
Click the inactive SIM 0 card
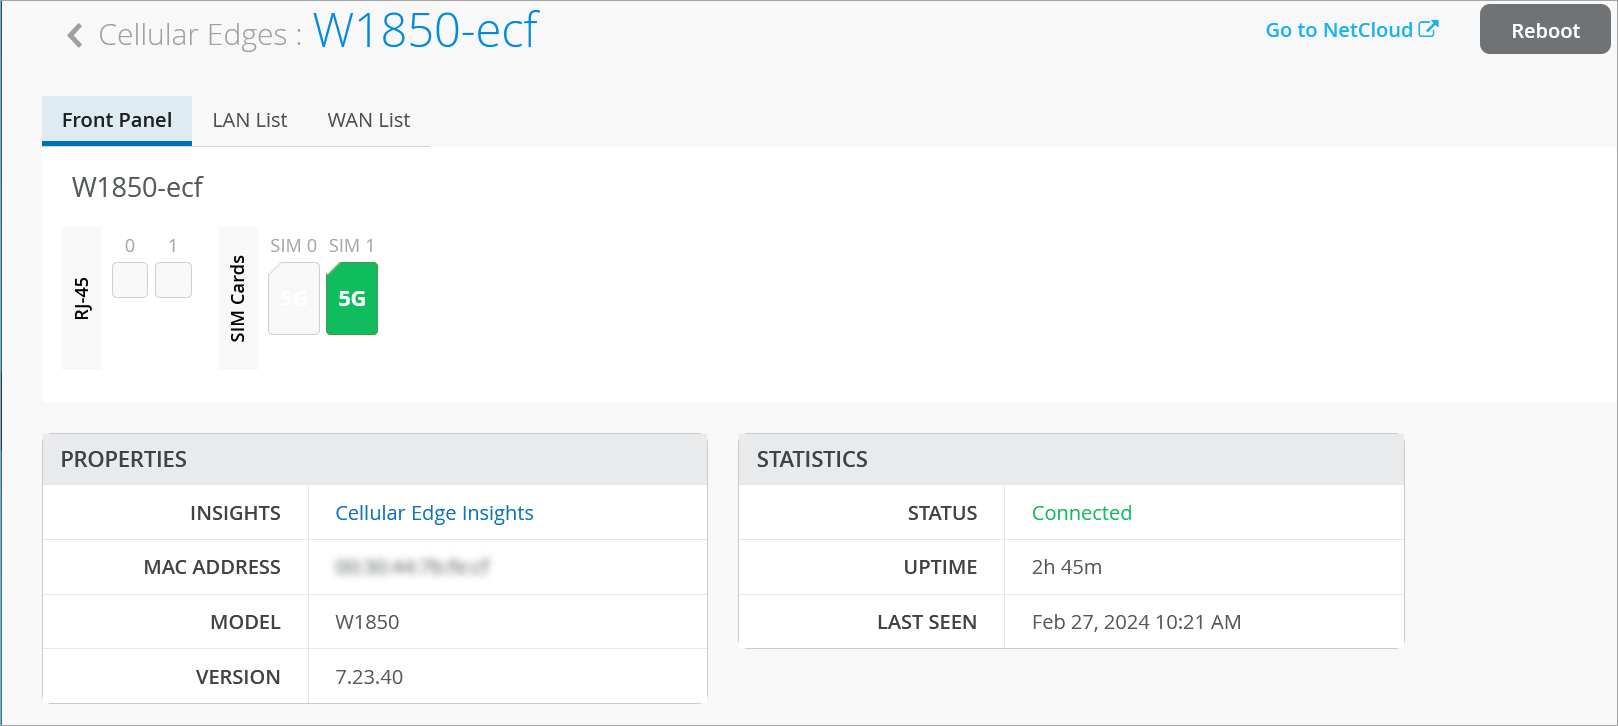tap(294, 298)
